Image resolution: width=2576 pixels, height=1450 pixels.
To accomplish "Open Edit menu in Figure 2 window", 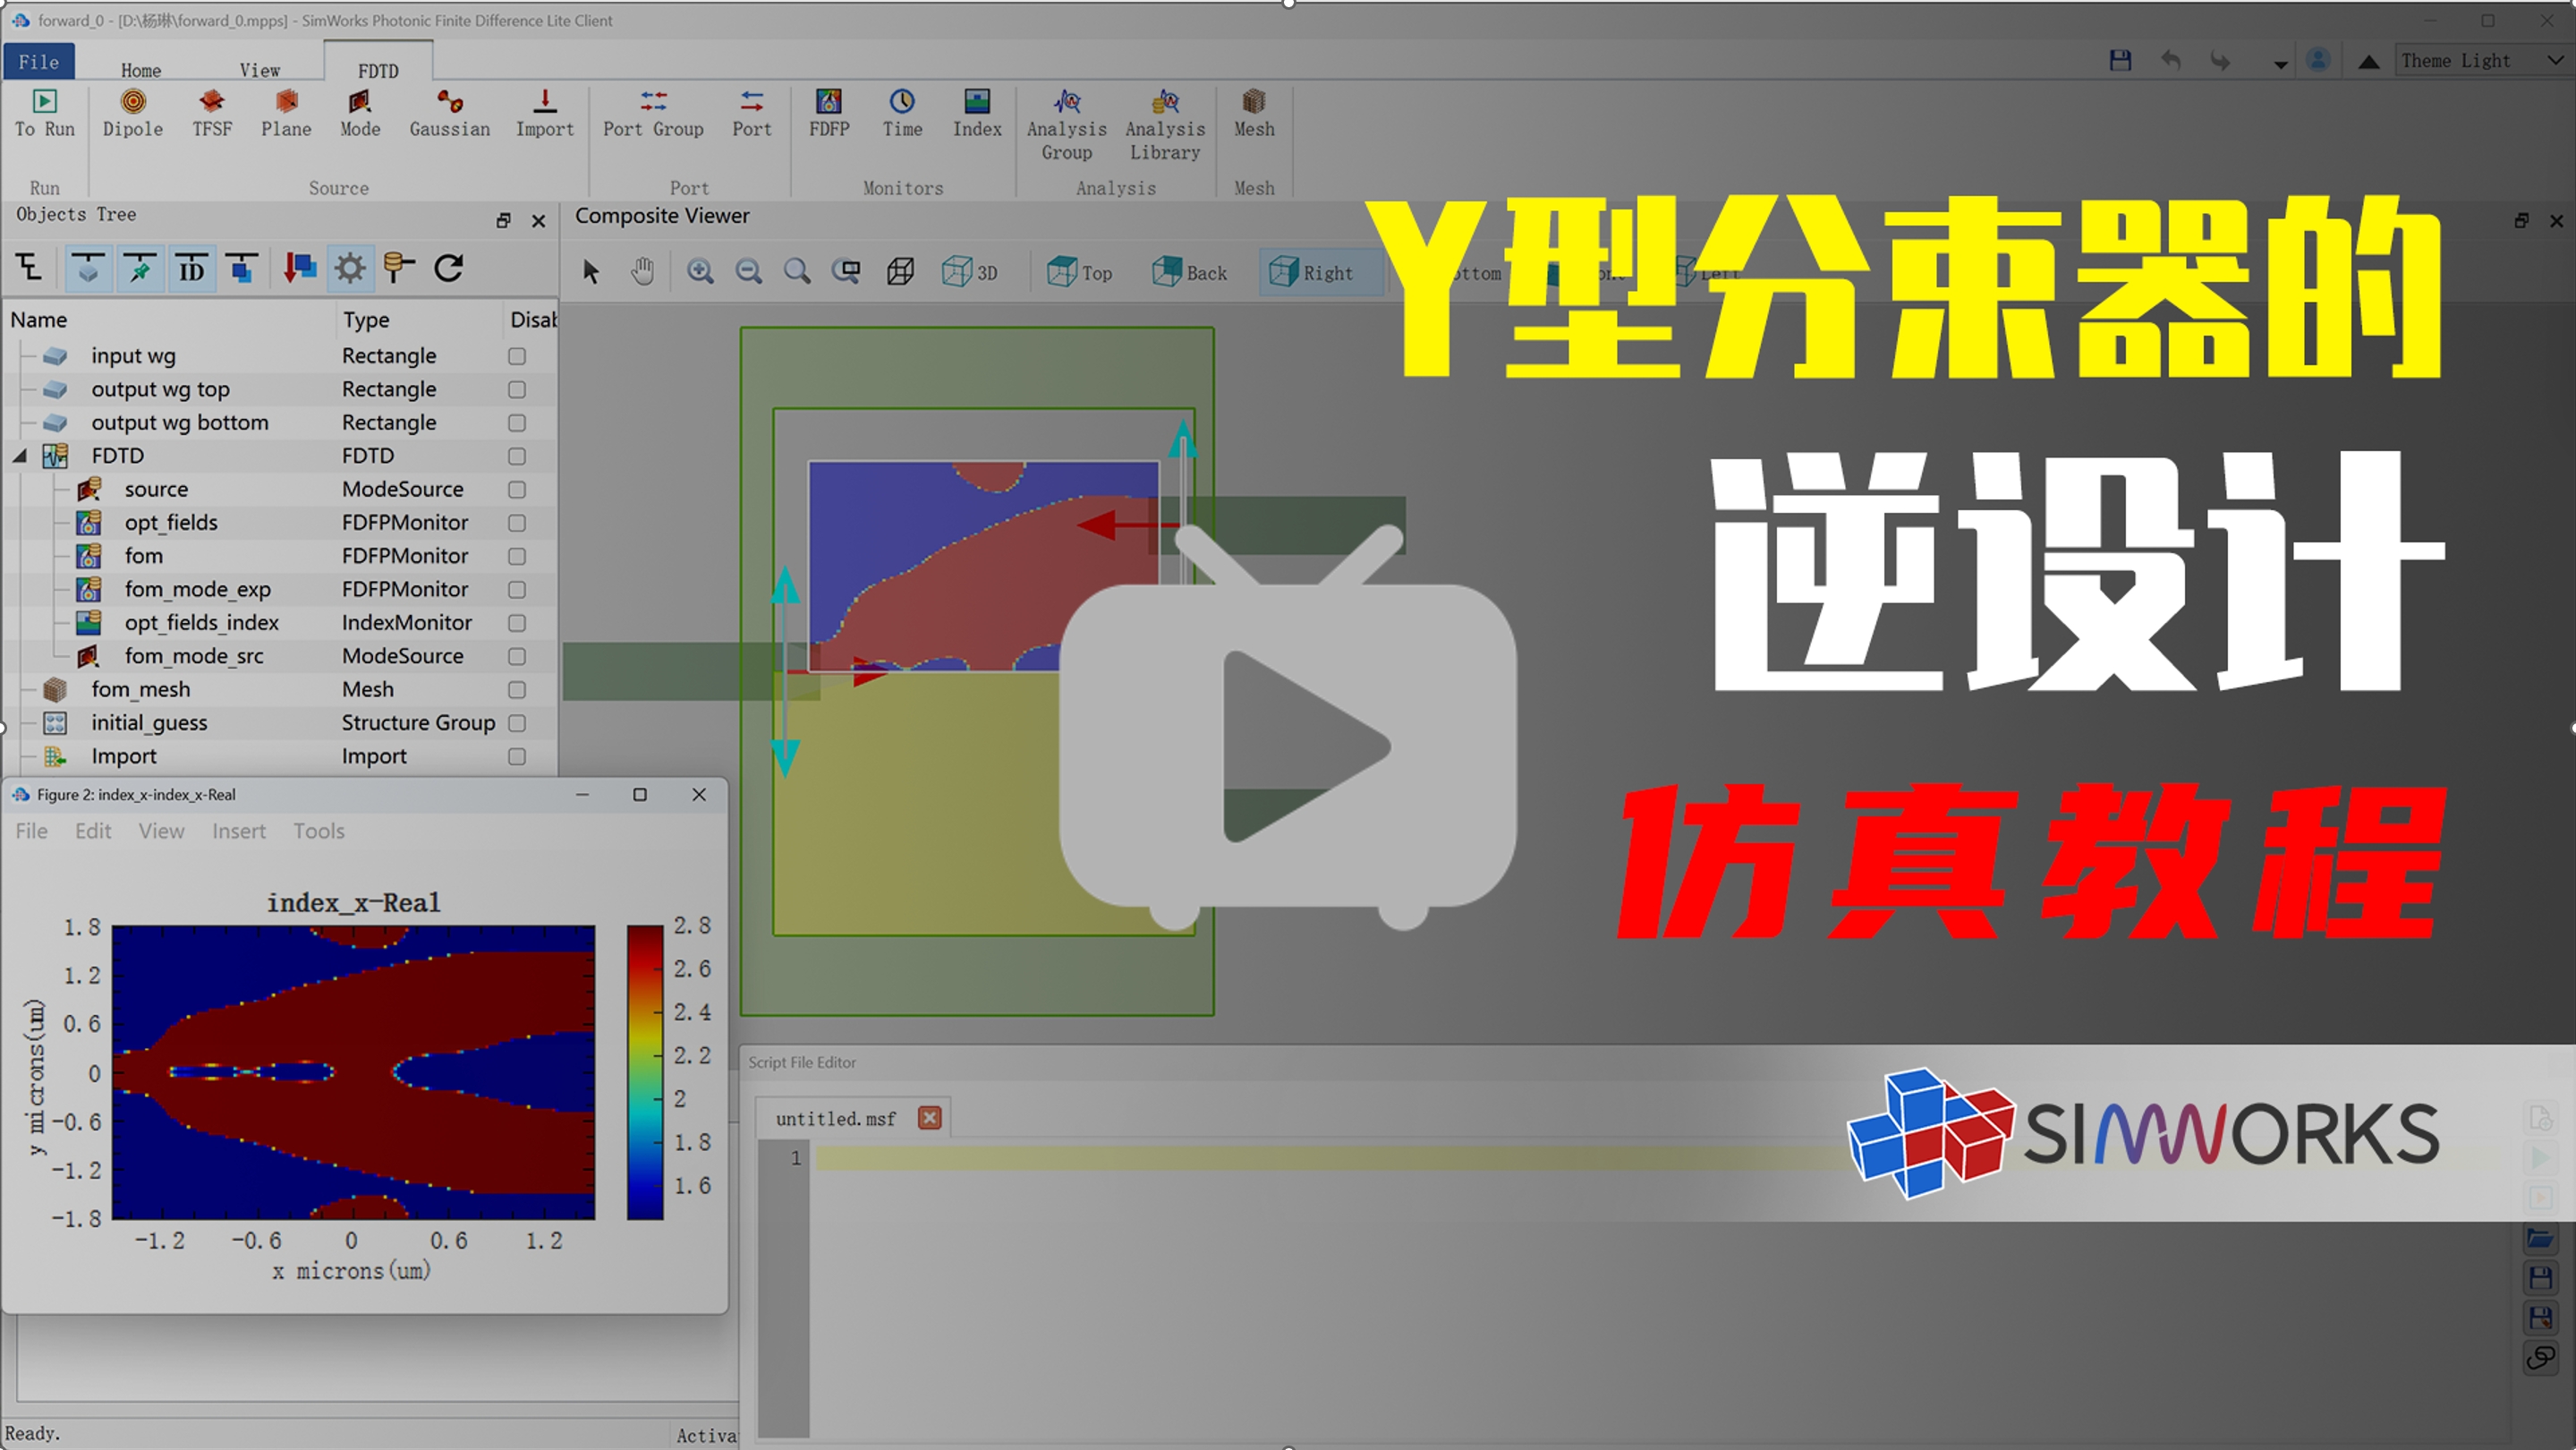I will [93, 831].
